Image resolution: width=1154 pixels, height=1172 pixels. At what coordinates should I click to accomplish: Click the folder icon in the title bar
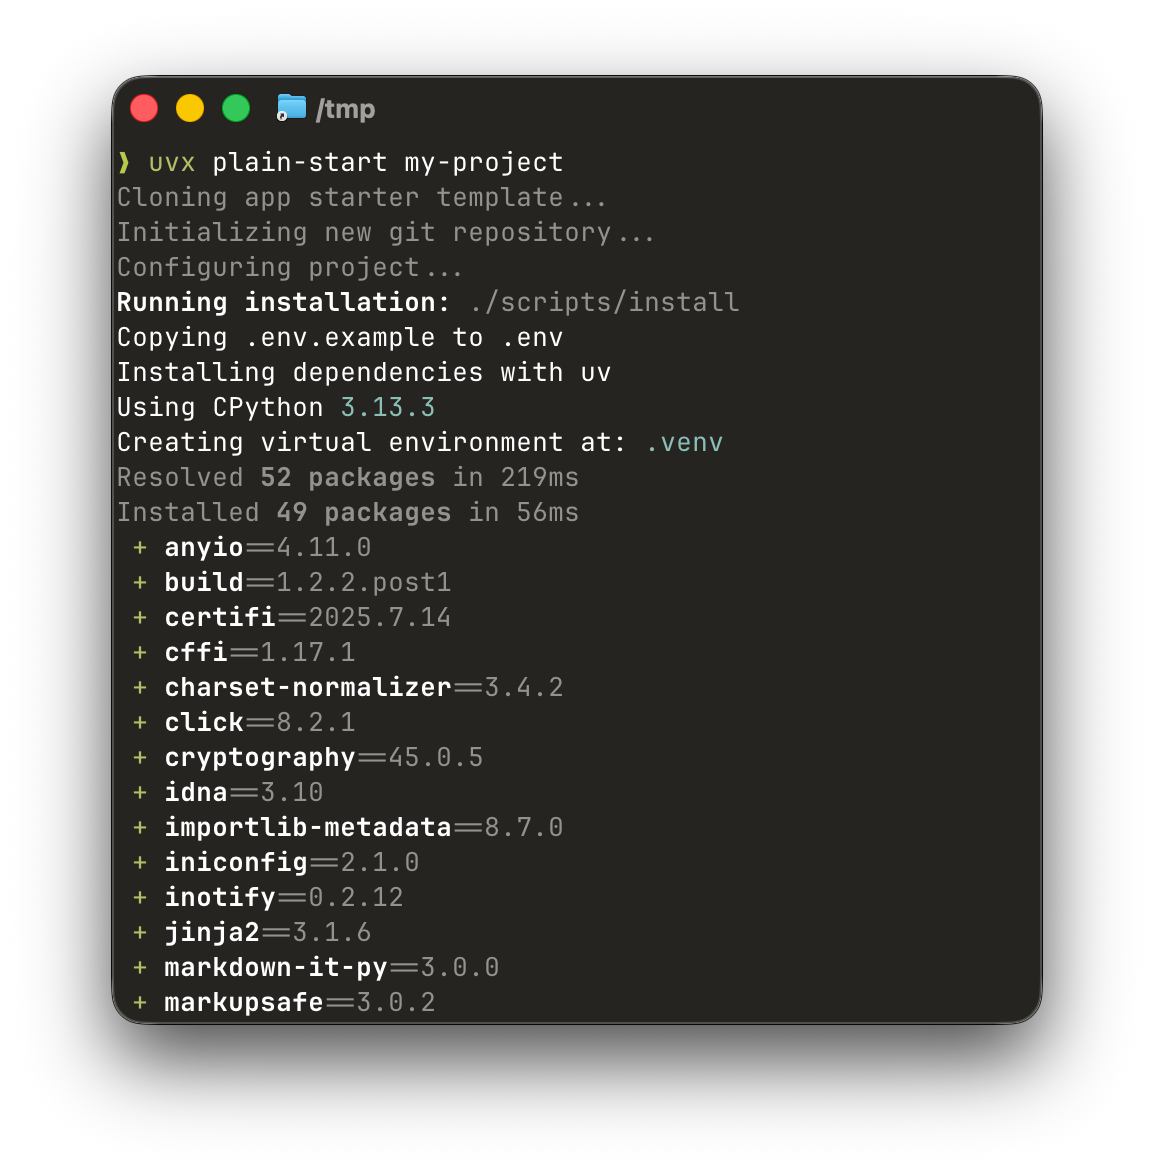[x=291, y=108]
